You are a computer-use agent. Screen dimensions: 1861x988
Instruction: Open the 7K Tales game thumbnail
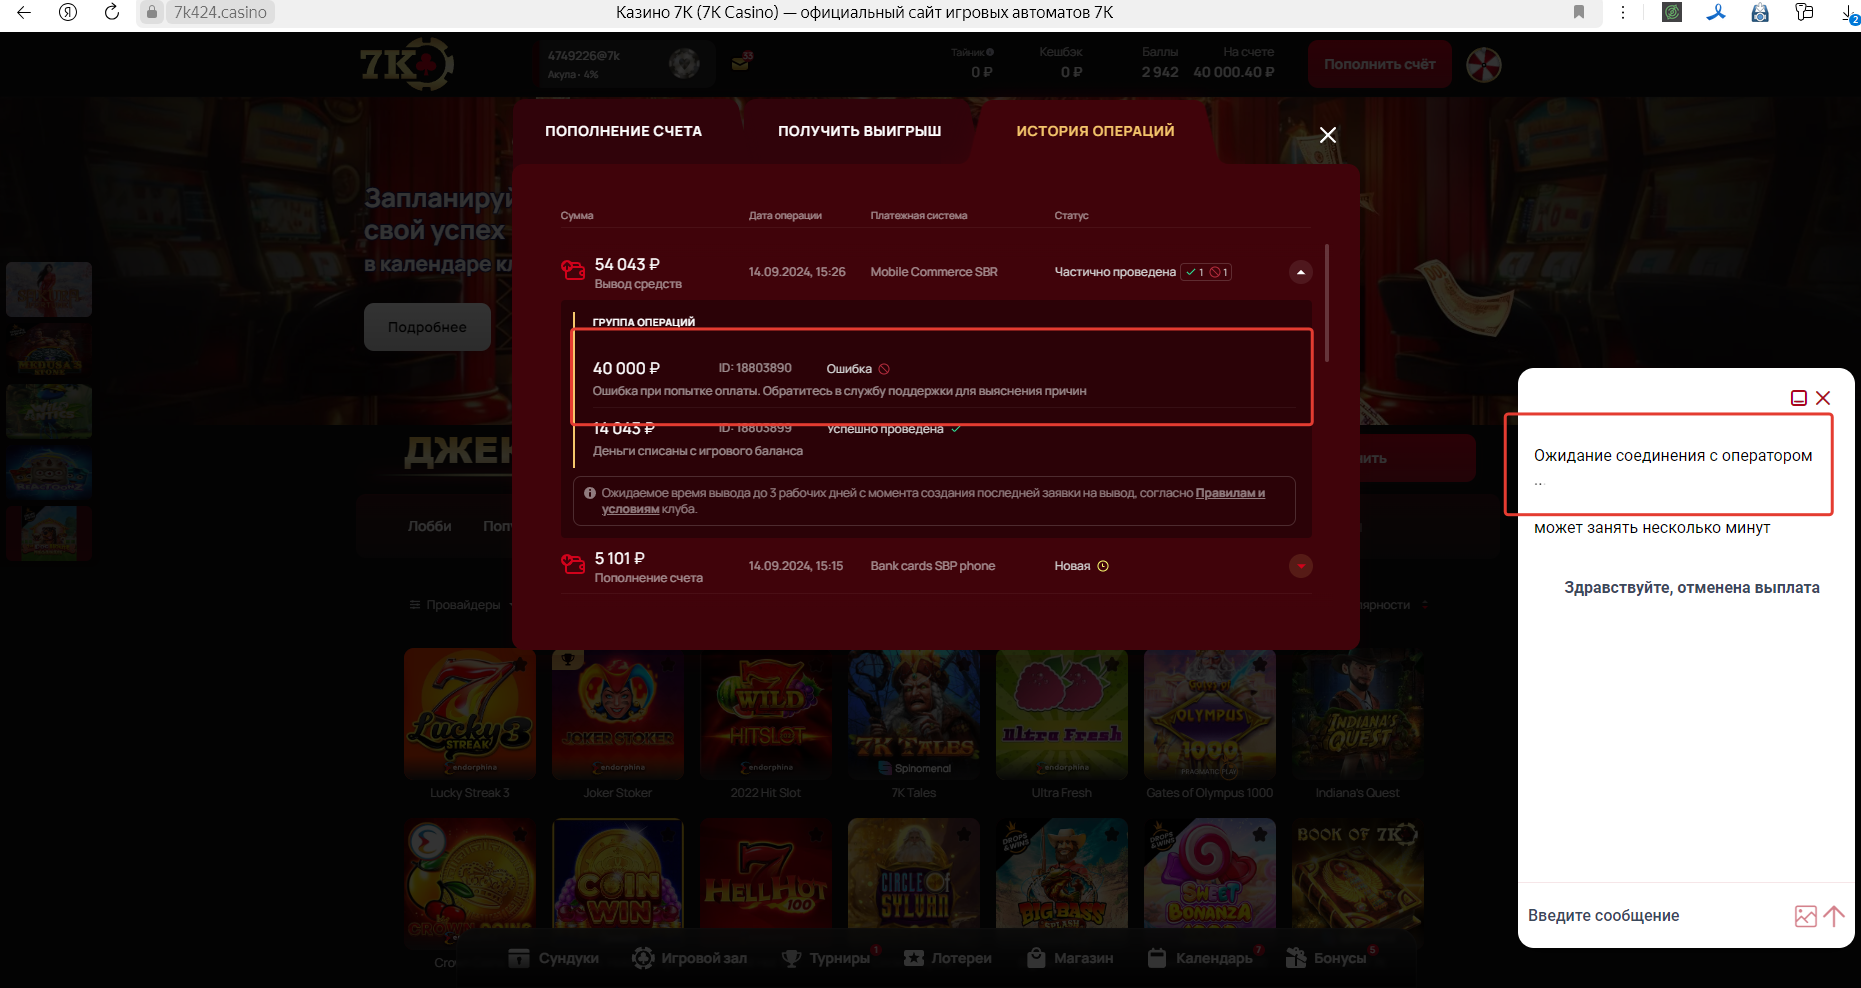(914, 714)
